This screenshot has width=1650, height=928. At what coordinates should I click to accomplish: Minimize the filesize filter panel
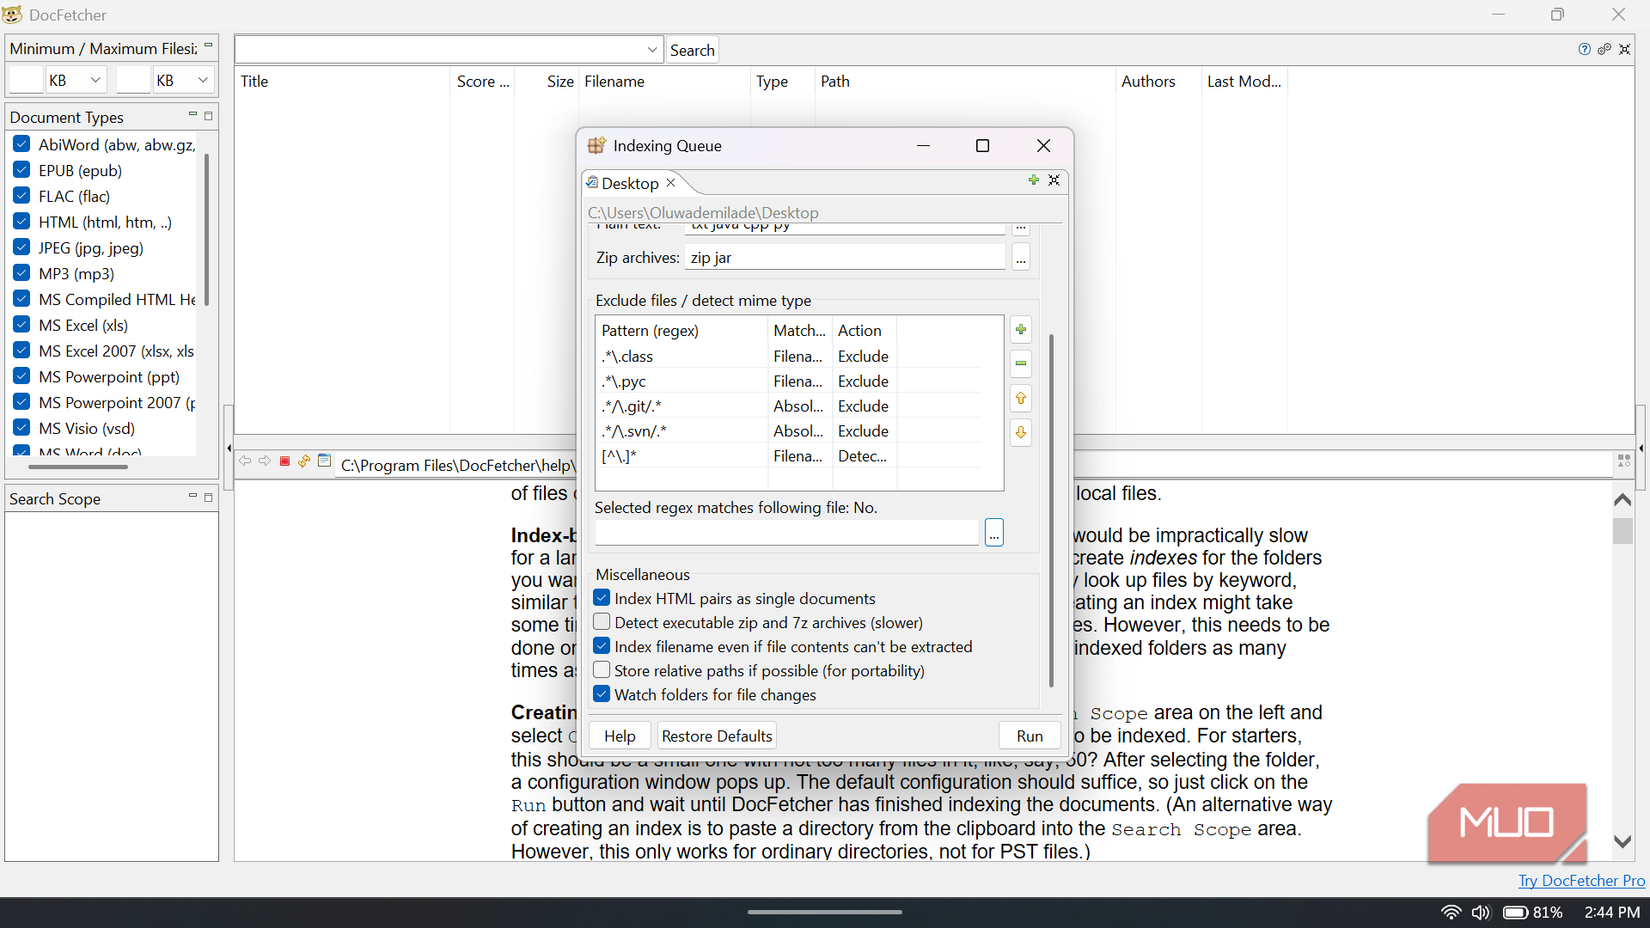click(208, 46)
